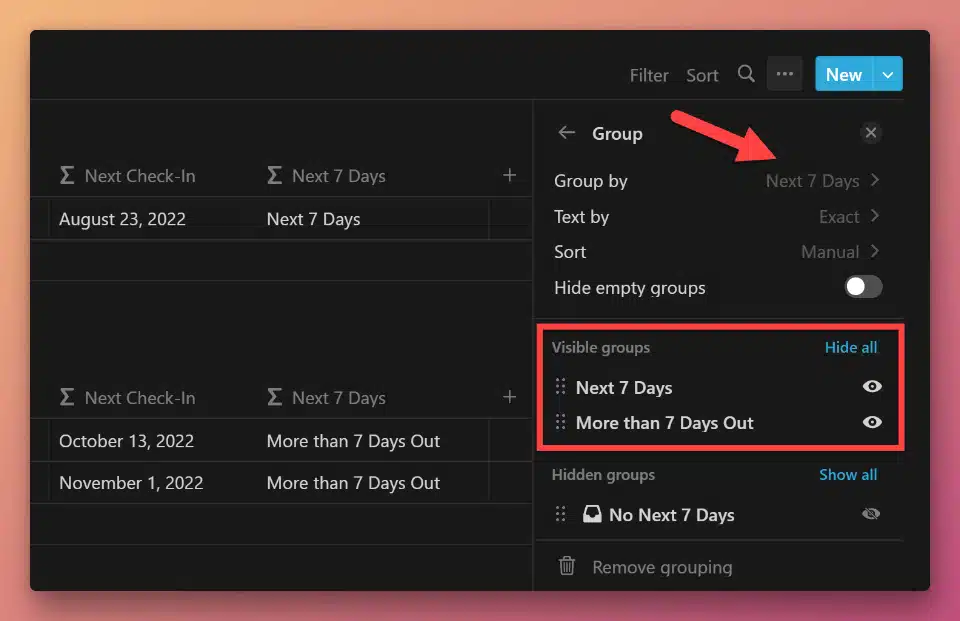Click the lower table's Next Check-In column header
Image resolution: width=960 pixels, height=621 pixels.
tap(127, 397)
